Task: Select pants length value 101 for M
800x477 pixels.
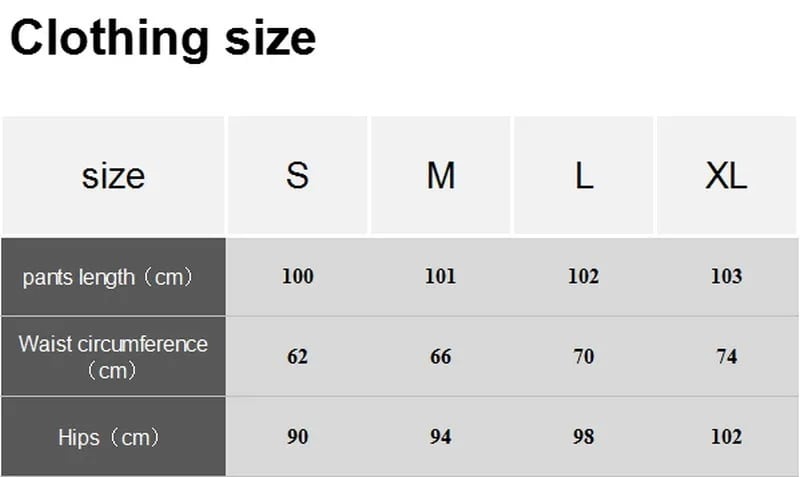Action: (440, 277)
